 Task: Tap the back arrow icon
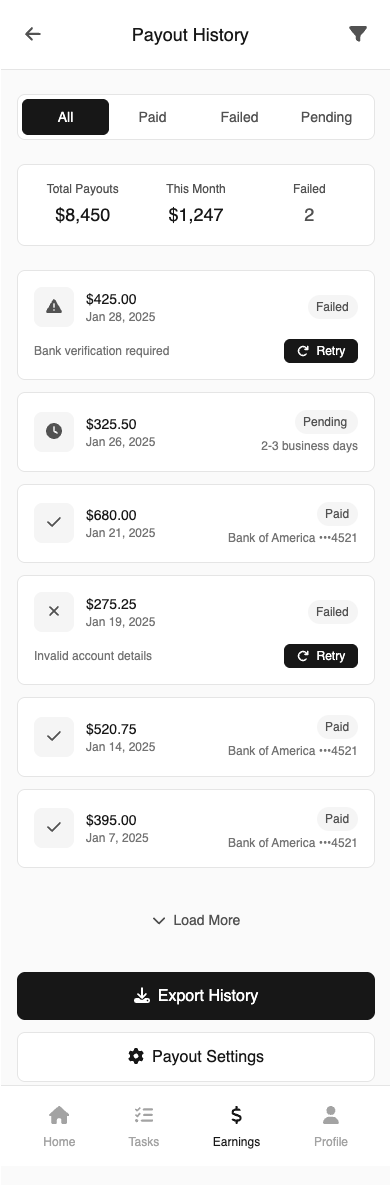[32, 34]
